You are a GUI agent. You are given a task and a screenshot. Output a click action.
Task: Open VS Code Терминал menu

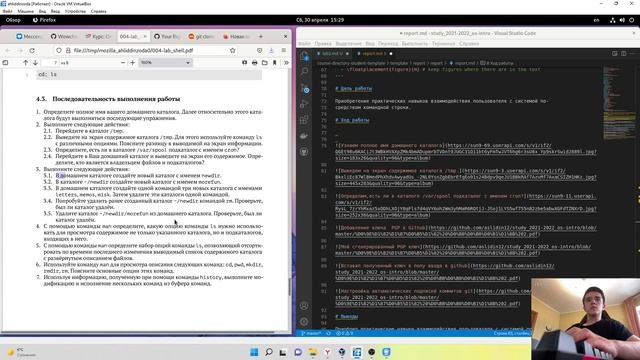[x=443, y=43]
